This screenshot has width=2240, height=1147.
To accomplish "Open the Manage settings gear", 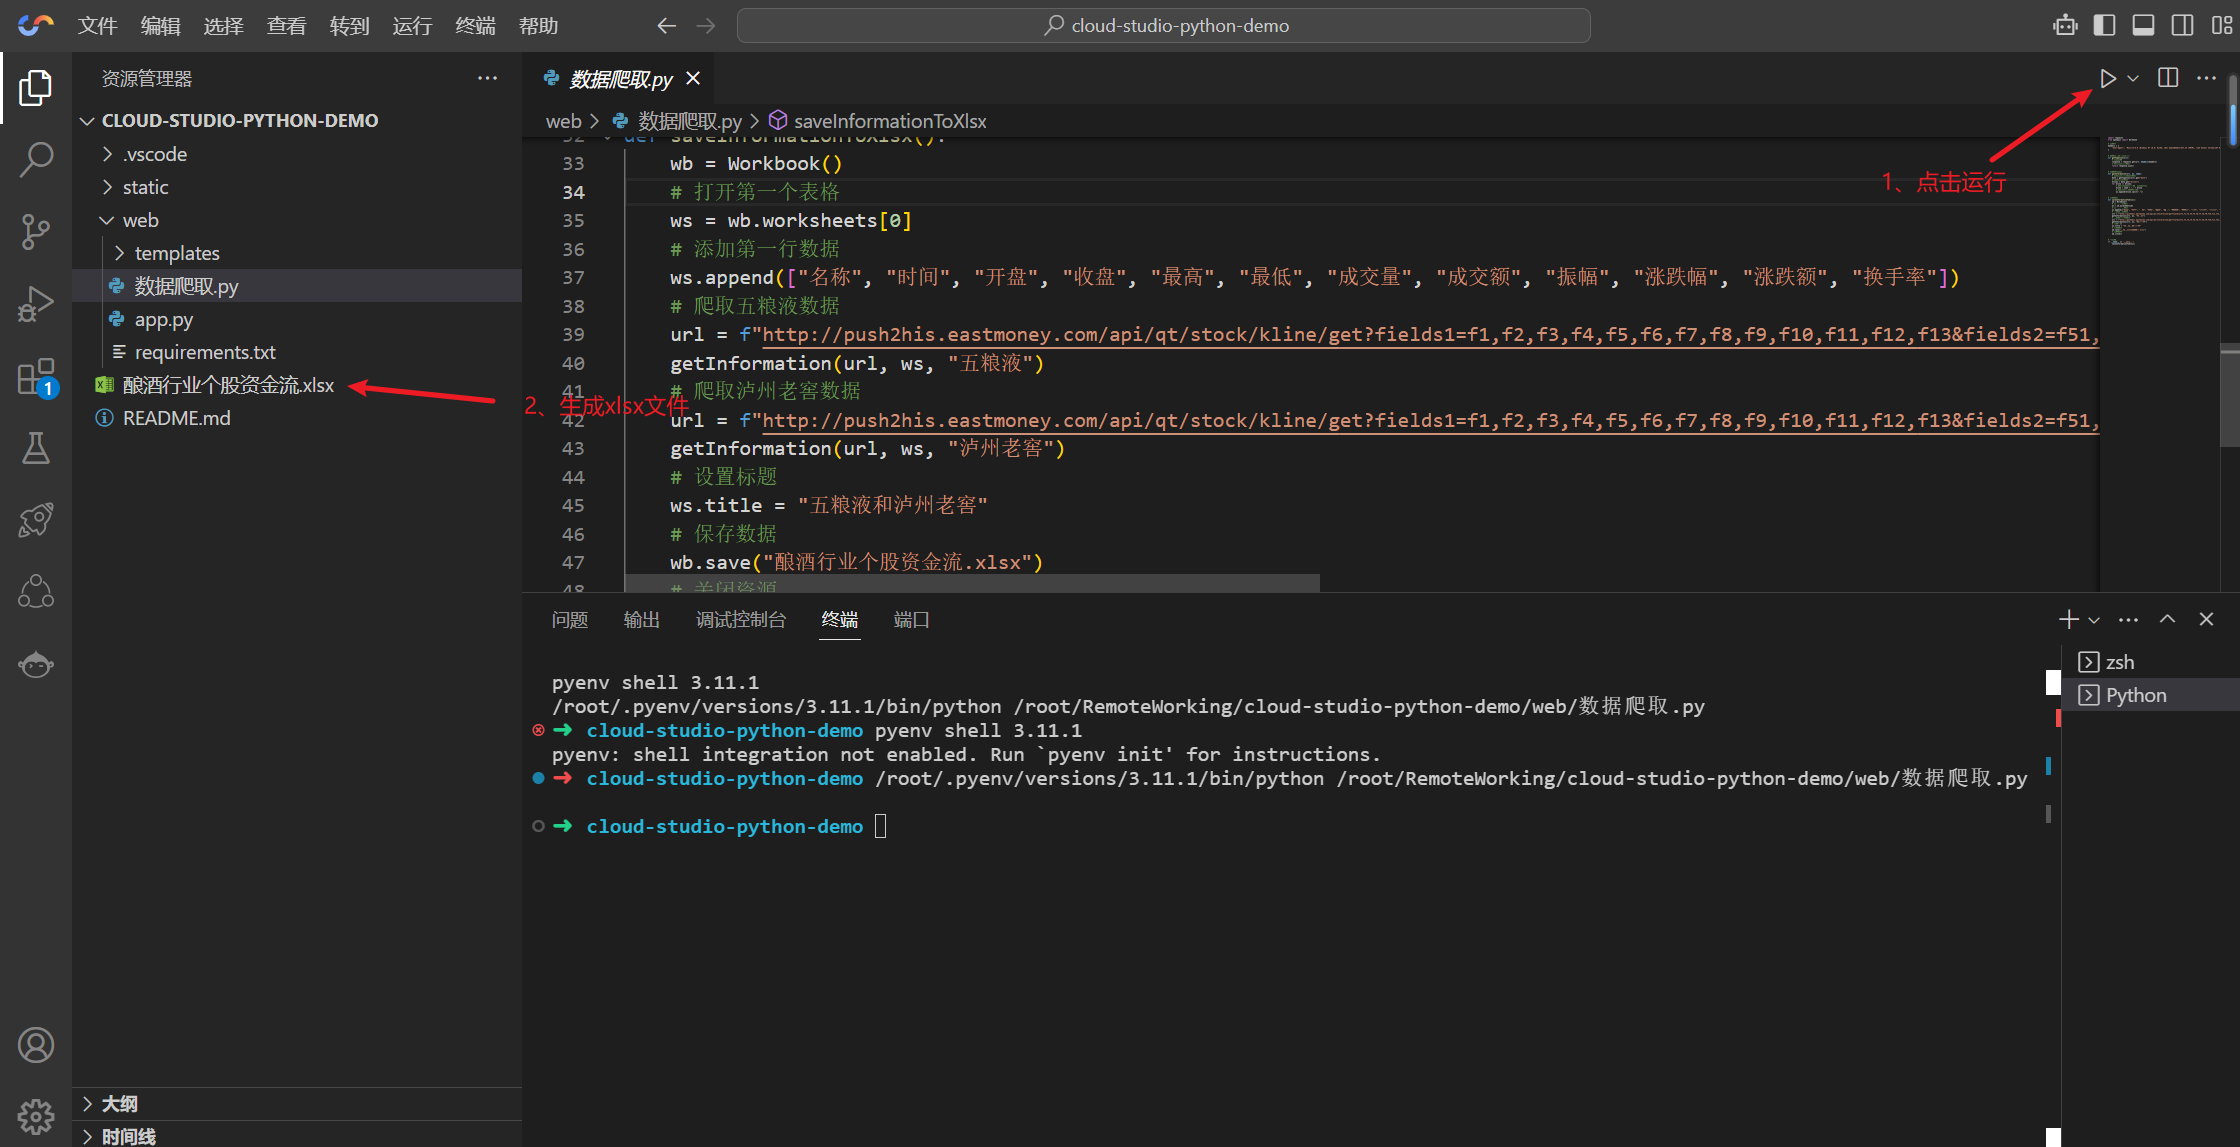I will pyautogui.click(x=36, y=1115).
